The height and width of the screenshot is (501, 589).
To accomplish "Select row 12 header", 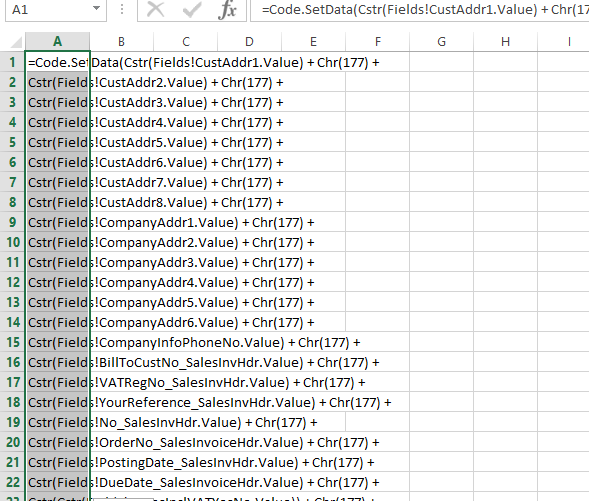I will click(x=12, y=282).
